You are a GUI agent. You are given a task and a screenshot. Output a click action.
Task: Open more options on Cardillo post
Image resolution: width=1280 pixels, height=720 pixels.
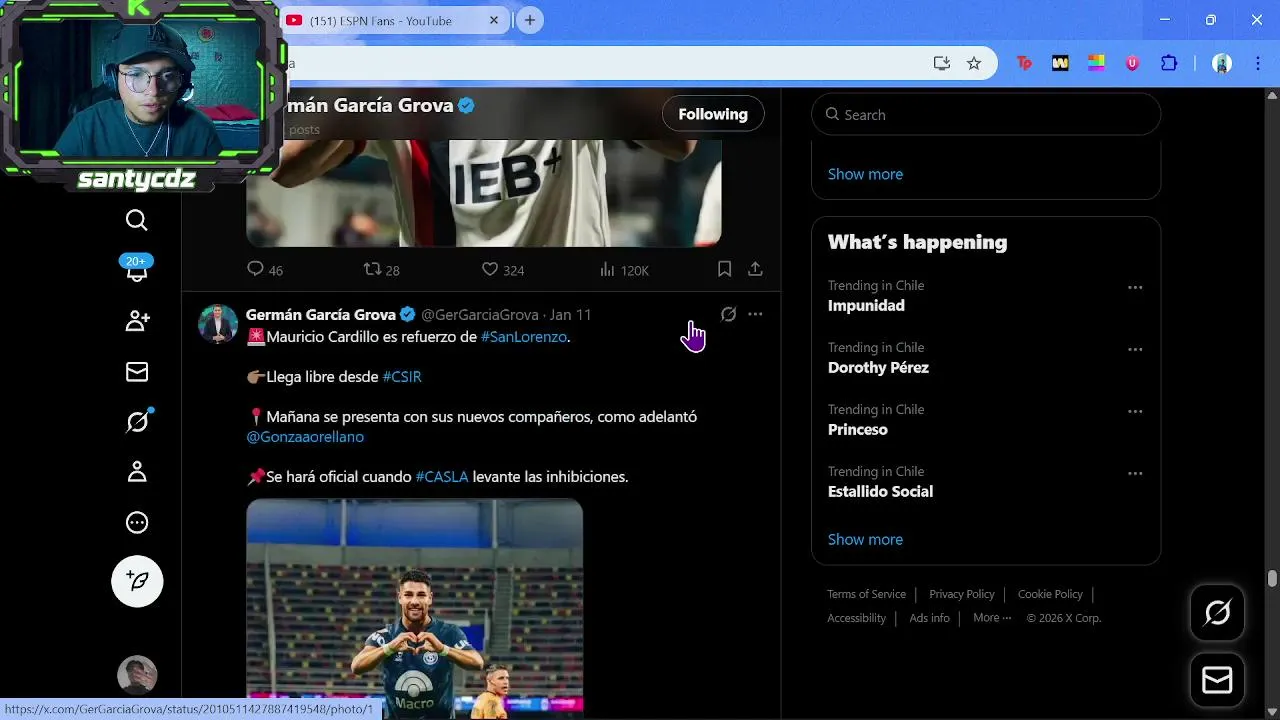[755, 314]
